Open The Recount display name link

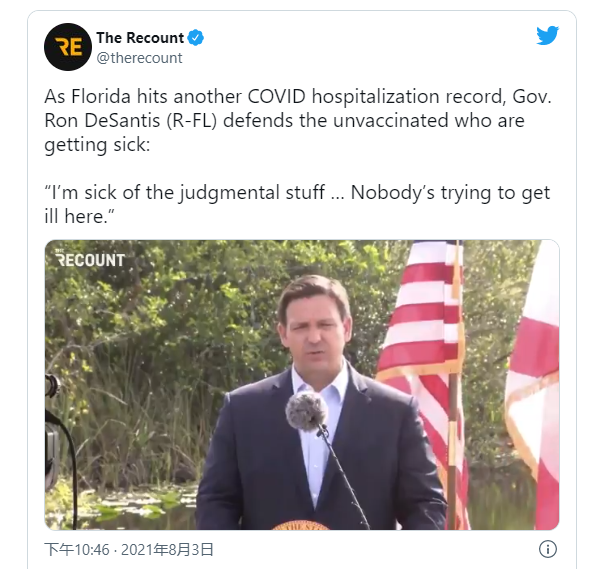tap(140, 38)
